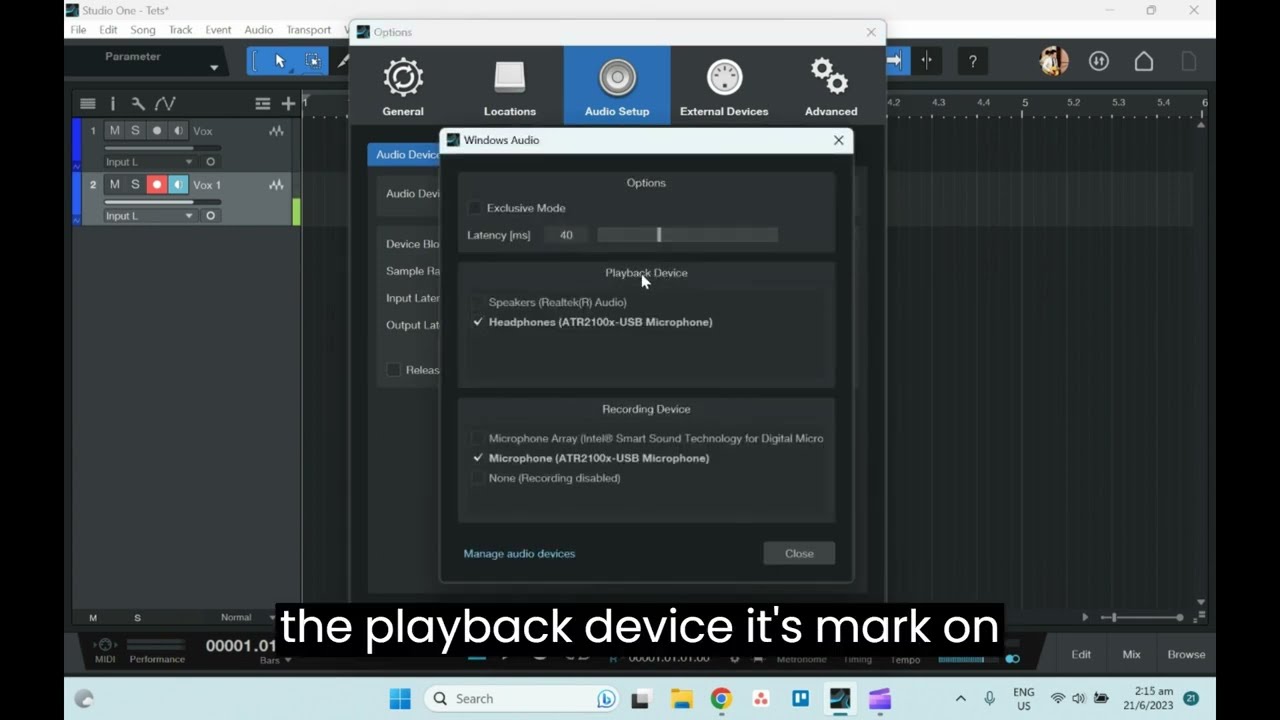1280x720 pixels.
Task: Open instrument editor icon on Vox 1 track
Action: coord(276,185)
